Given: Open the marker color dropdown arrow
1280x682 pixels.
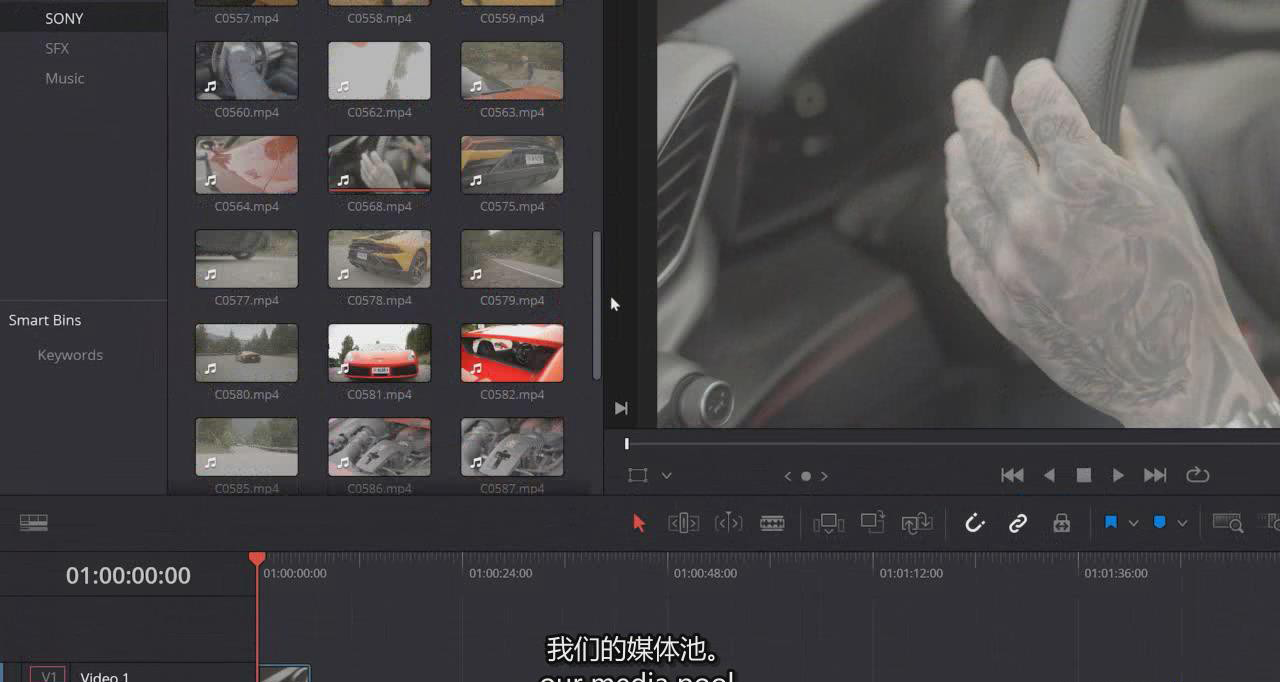Looking at the screenshot, I should tap(1182, 523).
